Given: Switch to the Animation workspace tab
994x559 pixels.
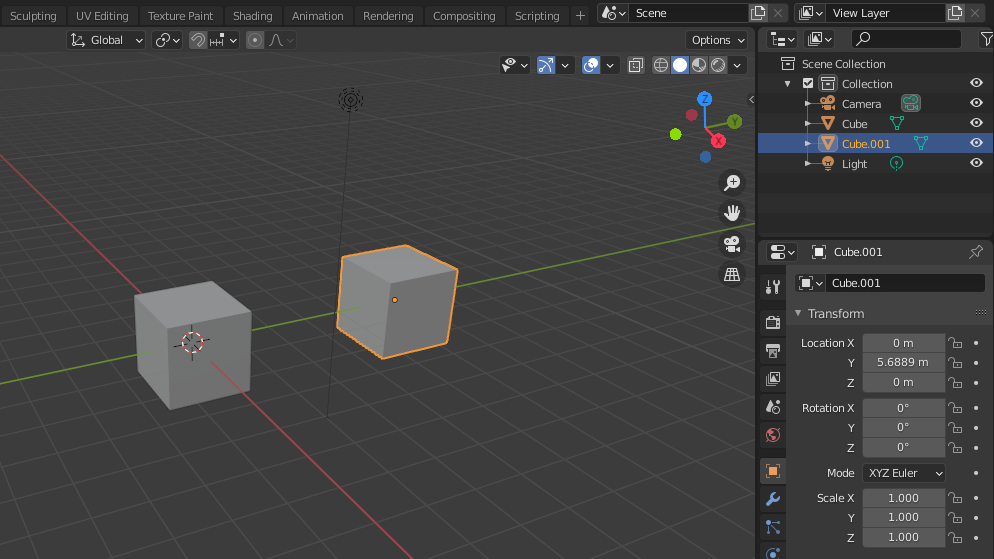Looking at the screenshot, I should tap(318, 16).
